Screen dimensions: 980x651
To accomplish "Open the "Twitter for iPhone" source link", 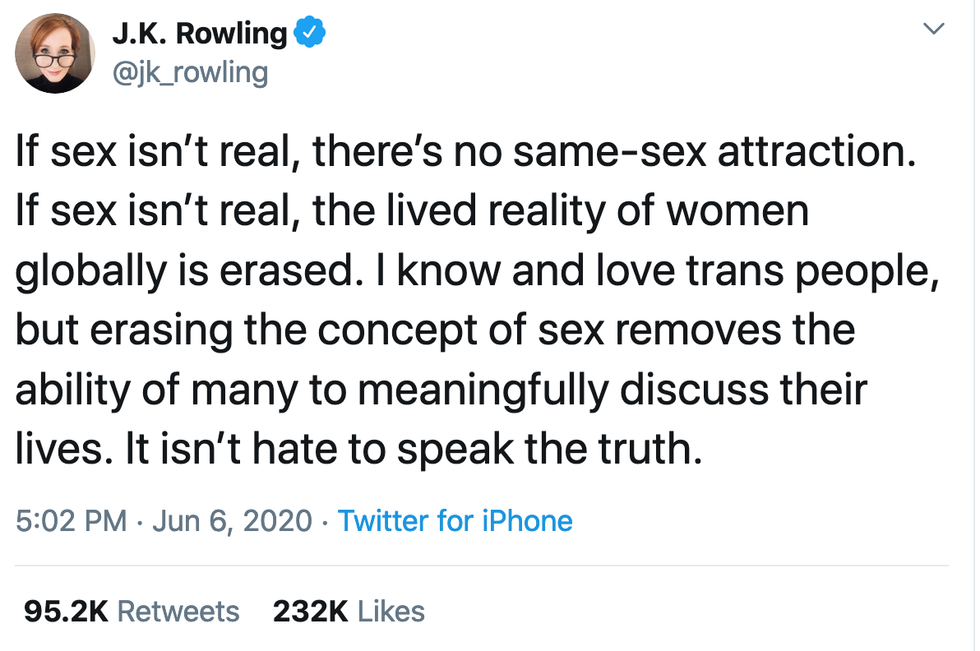I will [x=455, y=521].
